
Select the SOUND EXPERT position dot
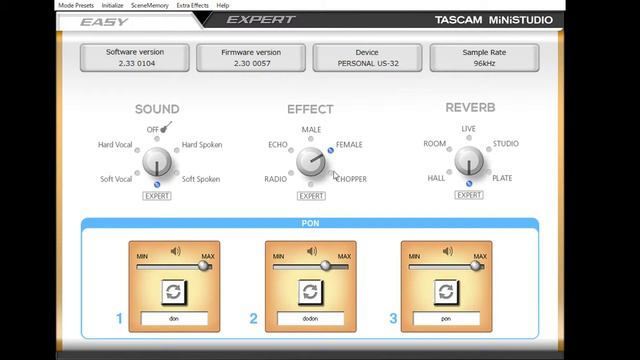pyautogui.click(x=157, y=184)
